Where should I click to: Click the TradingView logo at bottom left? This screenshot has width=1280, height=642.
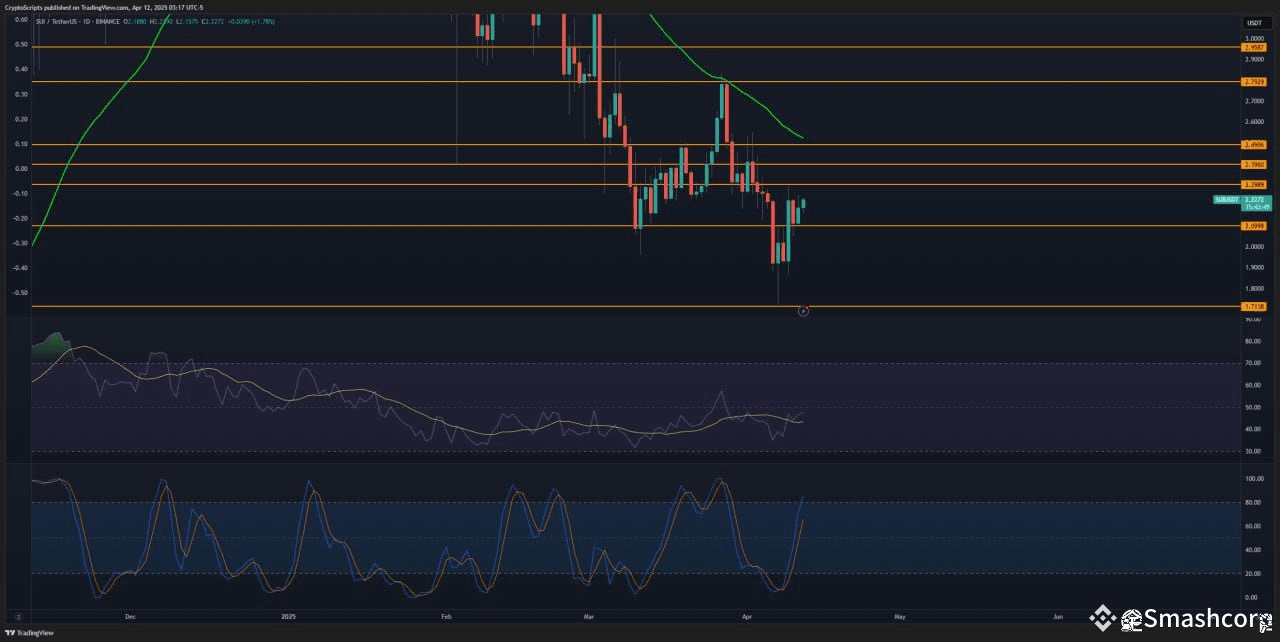tap(29, 632)
